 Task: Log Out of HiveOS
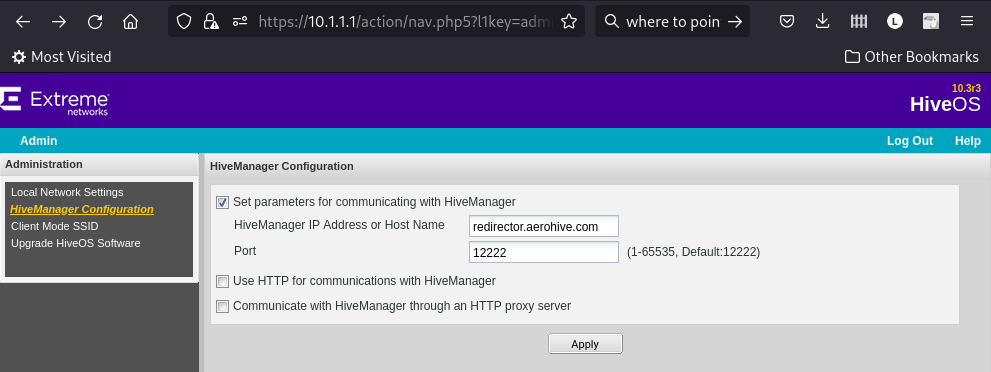pyautogui.click(x=909, y=141)
